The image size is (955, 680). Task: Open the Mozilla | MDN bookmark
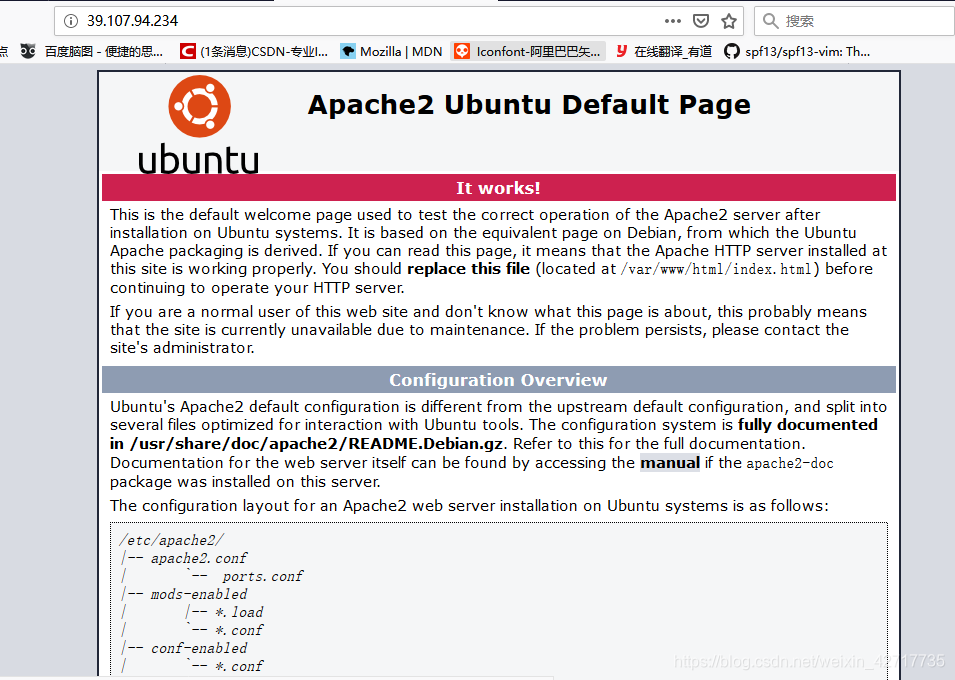391,52
